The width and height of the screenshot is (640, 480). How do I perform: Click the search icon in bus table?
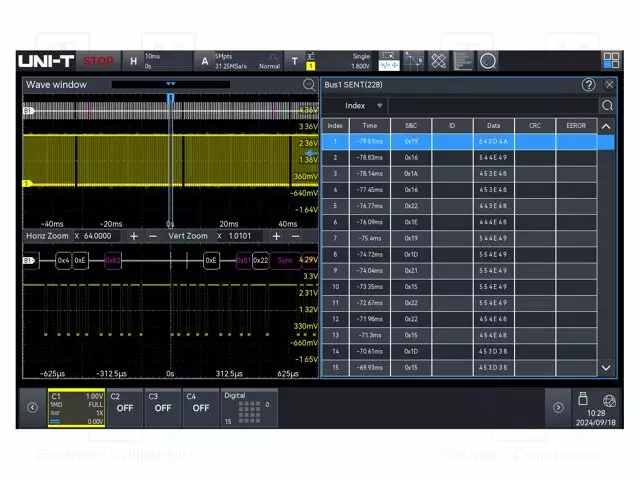(x=606, y=105)
